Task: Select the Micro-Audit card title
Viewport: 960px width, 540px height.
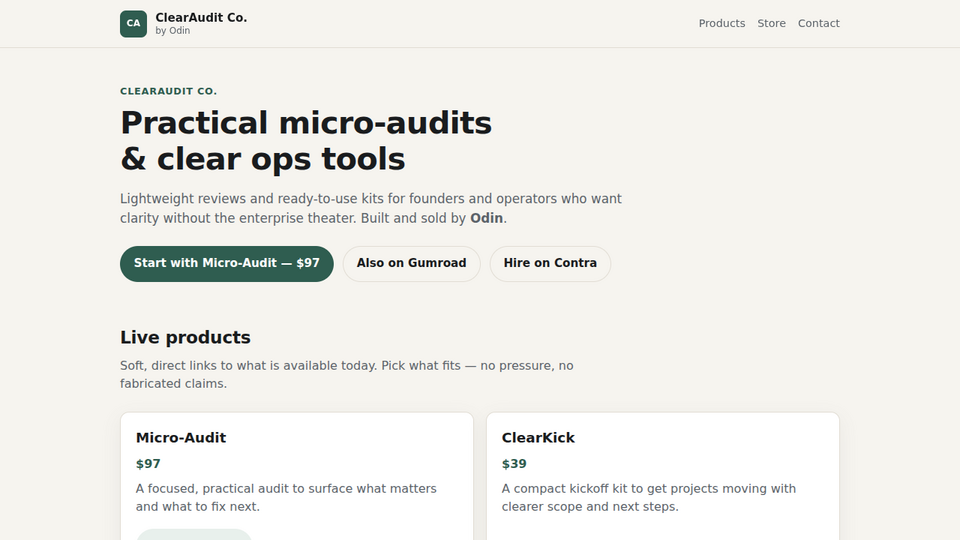Action: (181, 438)
